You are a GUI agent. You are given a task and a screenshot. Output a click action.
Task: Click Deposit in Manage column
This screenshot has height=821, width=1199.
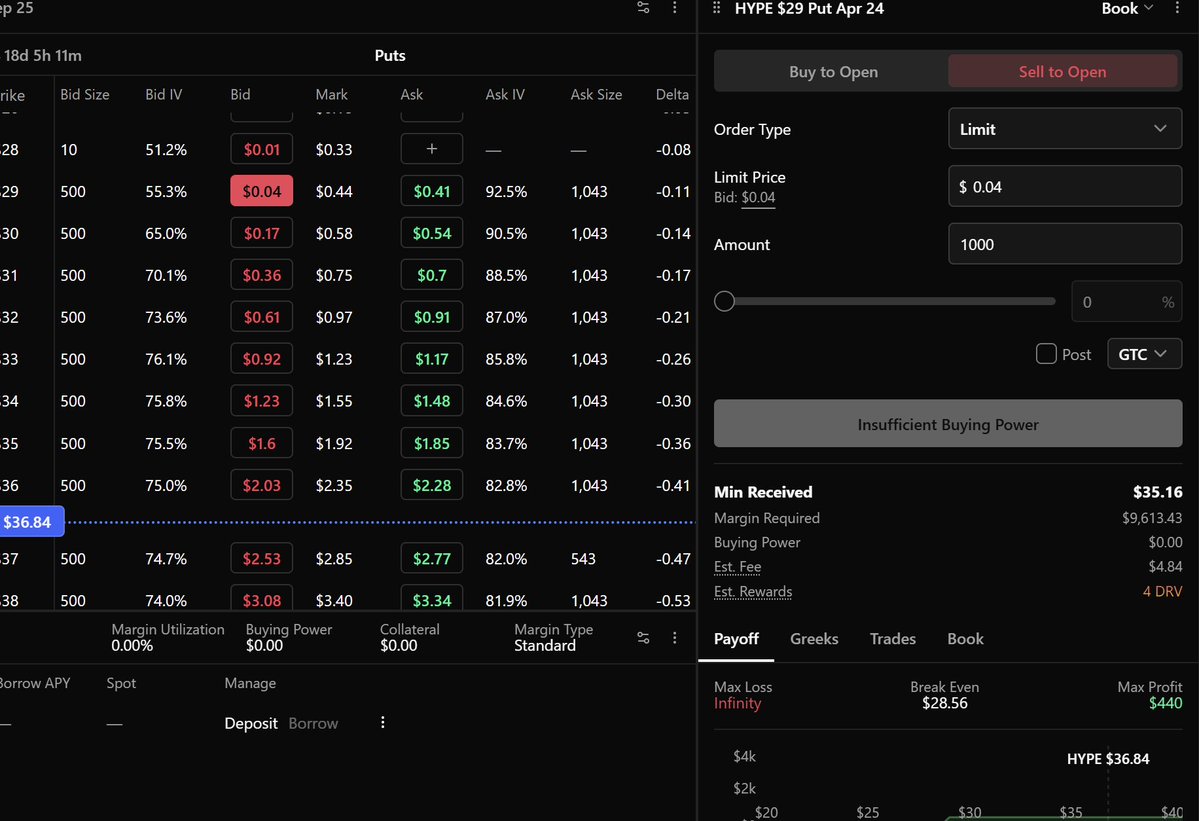[x=251, y=723]
